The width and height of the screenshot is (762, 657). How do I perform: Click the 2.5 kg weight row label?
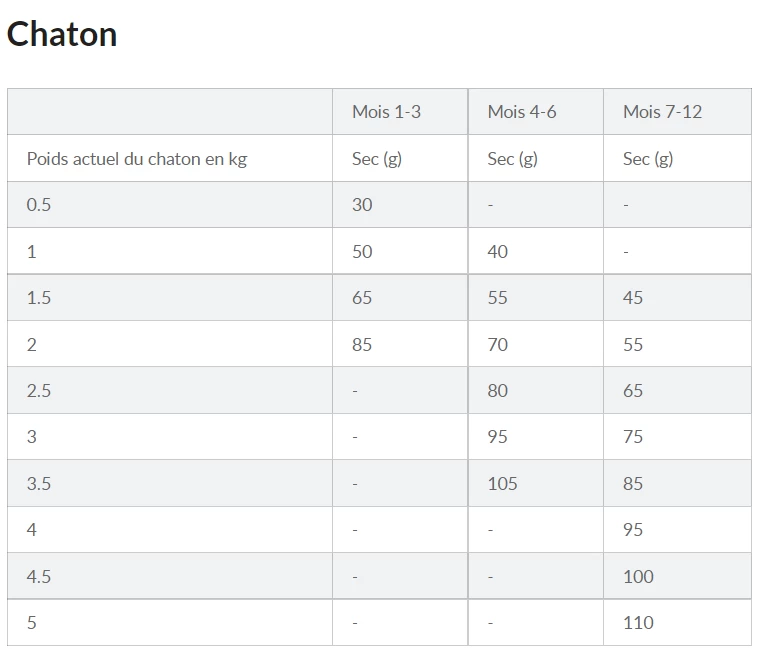tap(39, 391)
